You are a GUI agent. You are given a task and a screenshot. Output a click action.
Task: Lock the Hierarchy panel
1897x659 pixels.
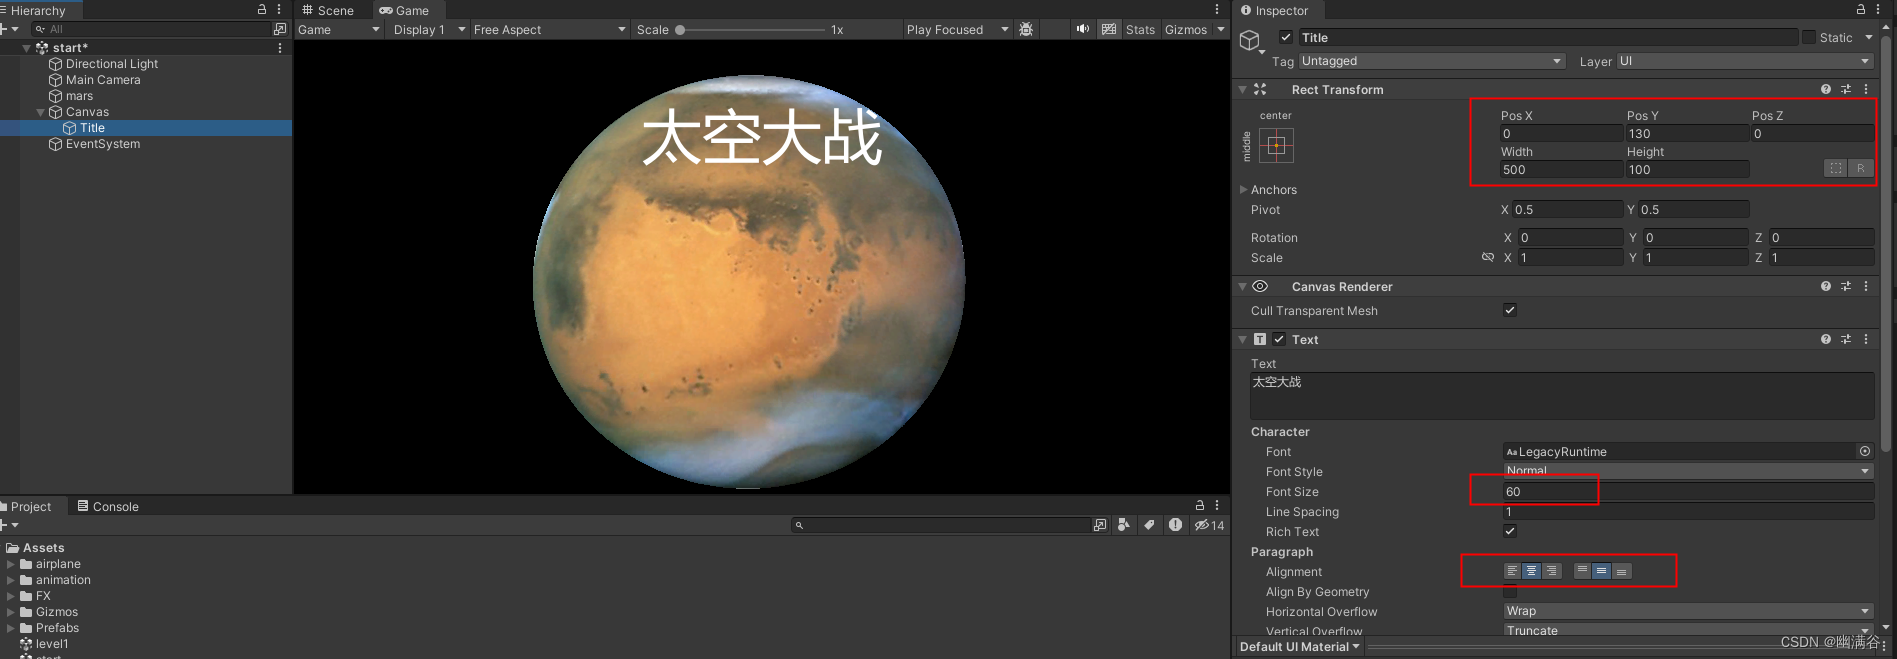[x=262, y=9]
